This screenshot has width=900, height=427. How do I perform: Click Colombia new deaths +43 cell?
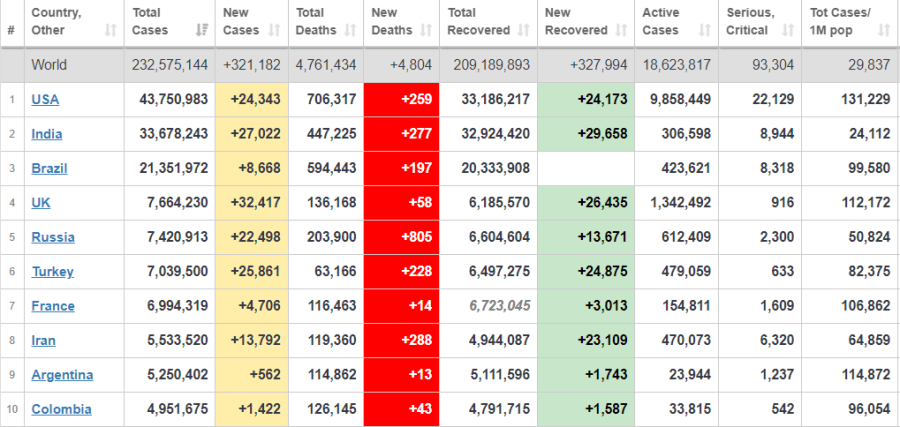coord(401,409)
